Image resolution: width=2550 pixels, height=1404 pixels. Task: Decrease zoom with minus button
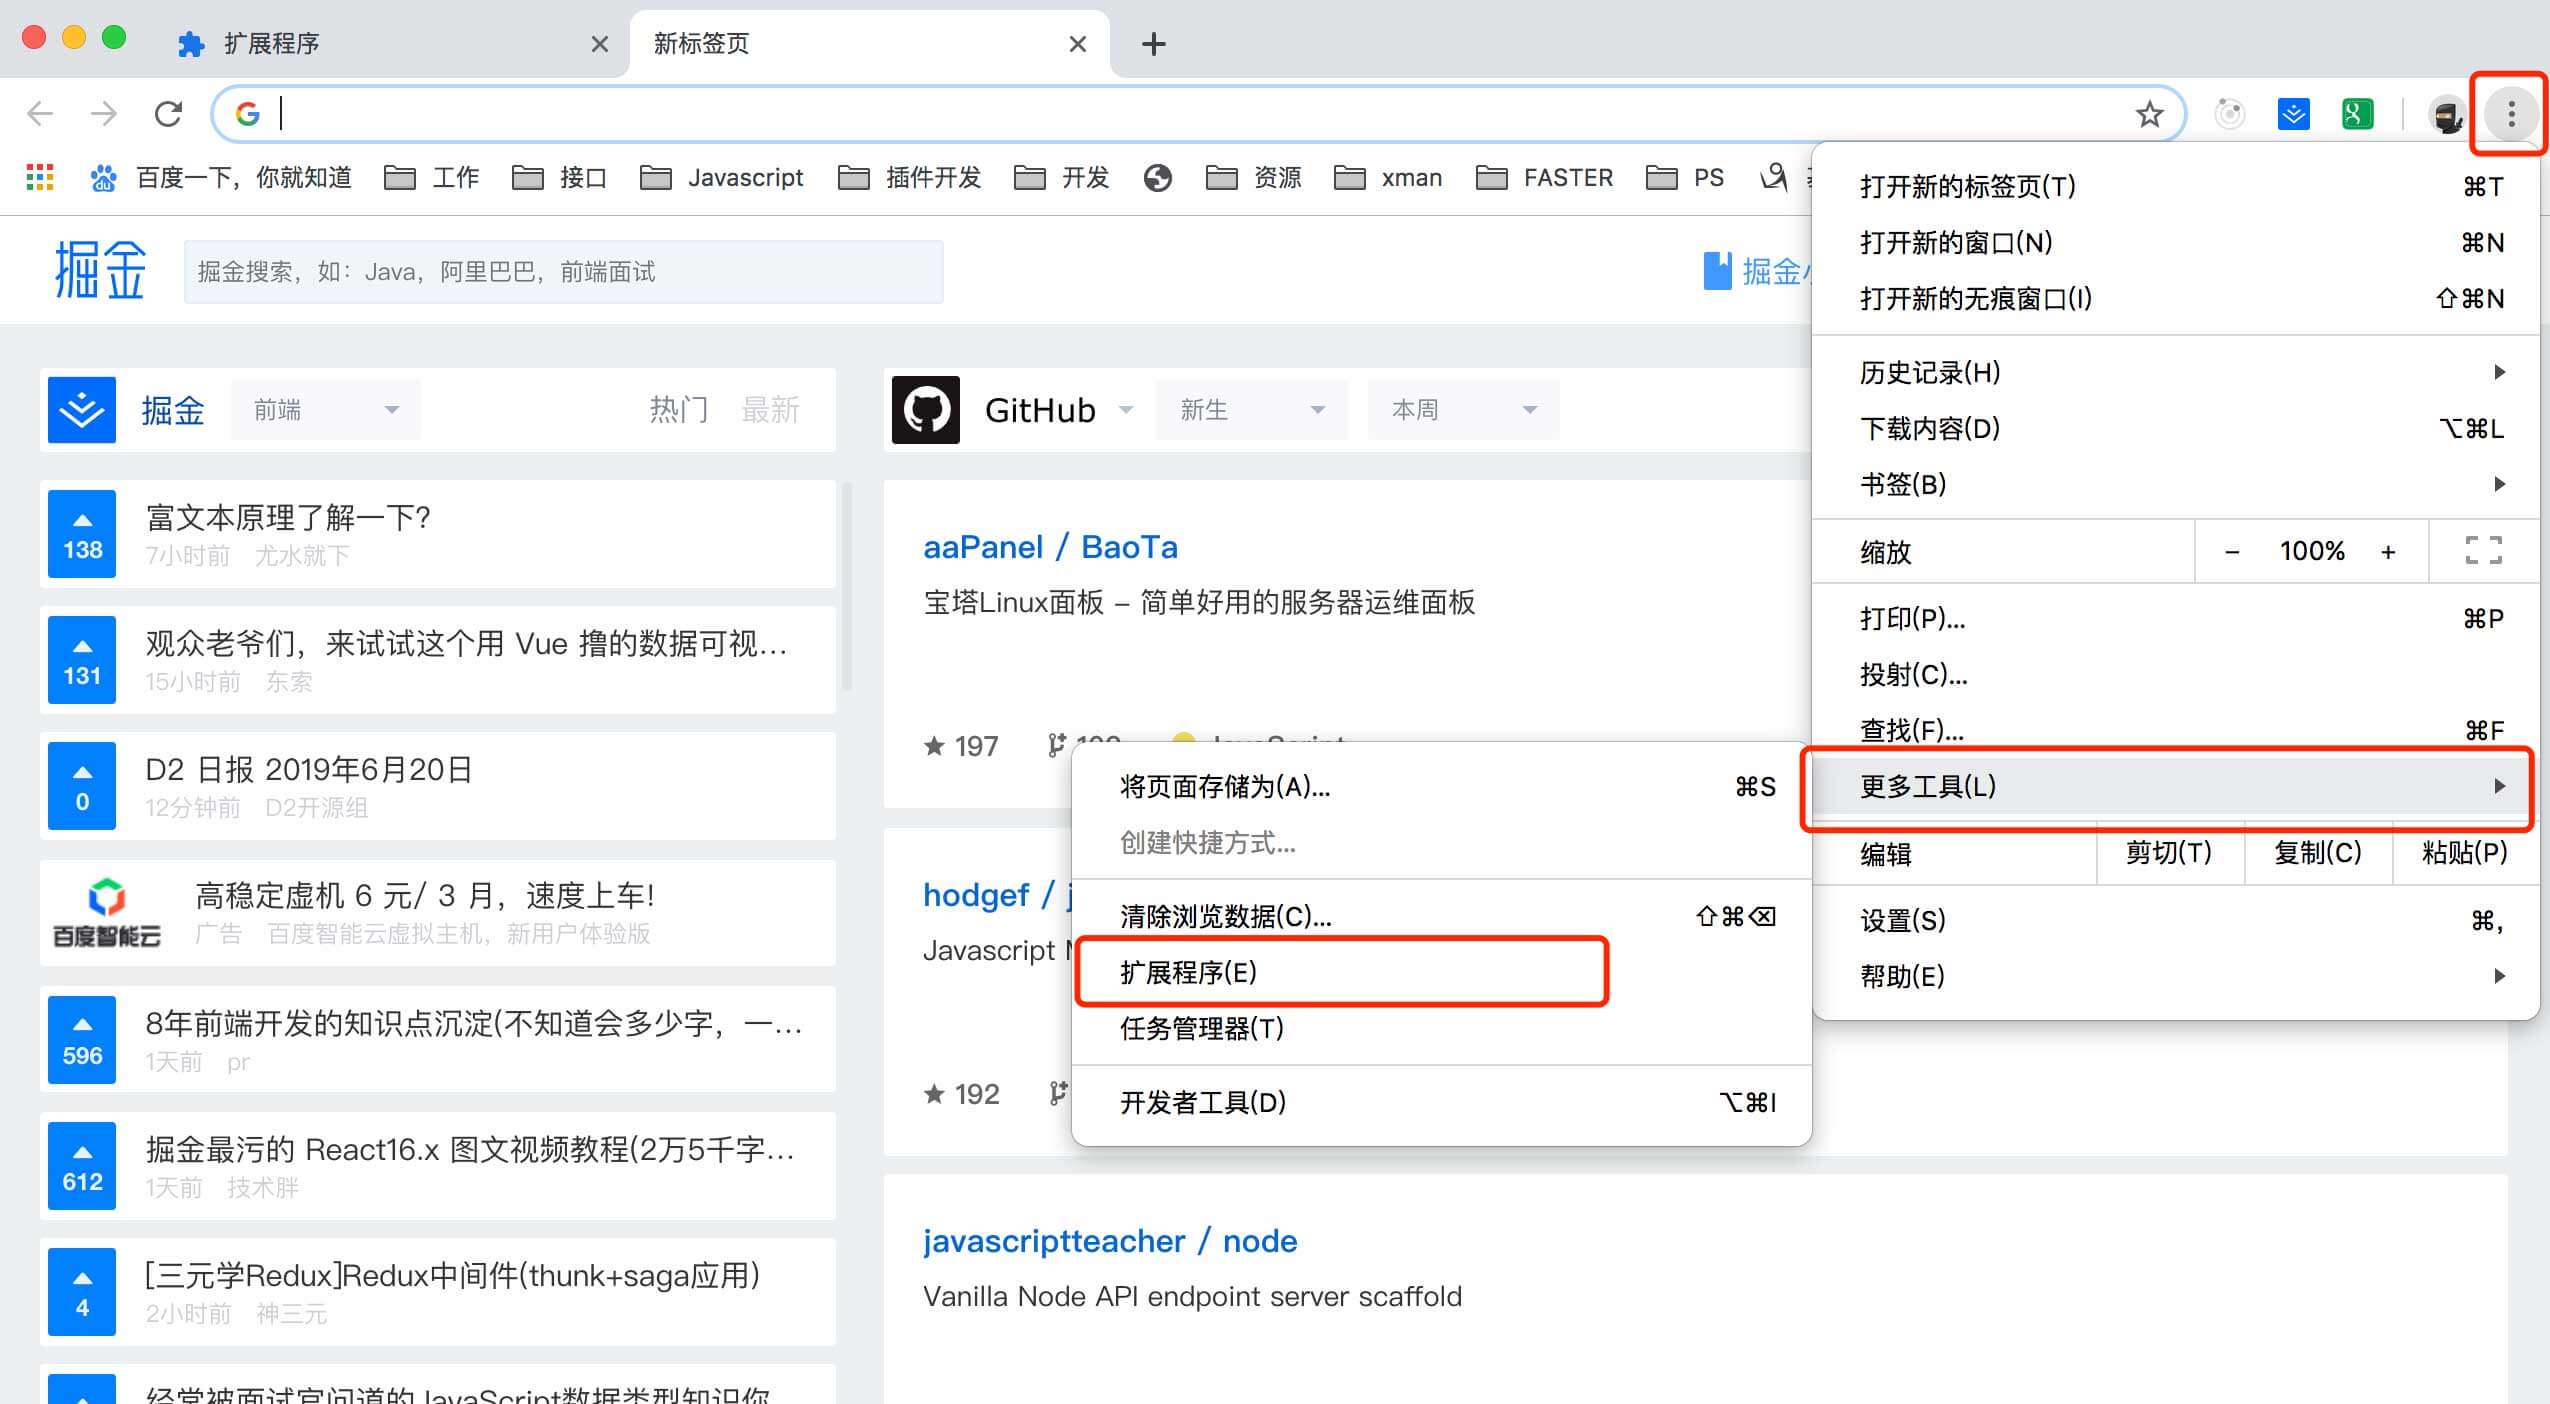[2231, 551]
